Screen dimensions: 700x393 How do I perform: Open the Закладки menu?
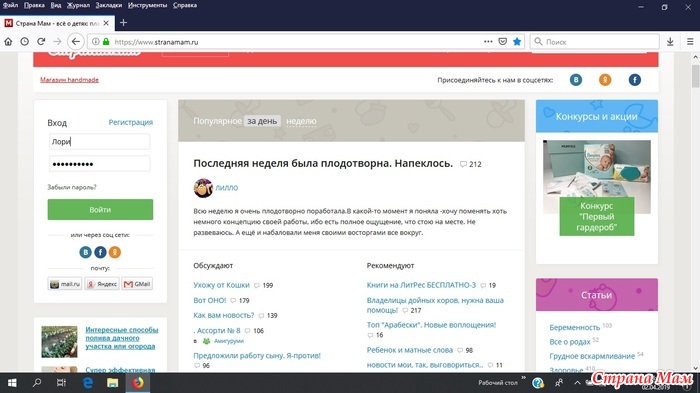(x=108, y=5)
